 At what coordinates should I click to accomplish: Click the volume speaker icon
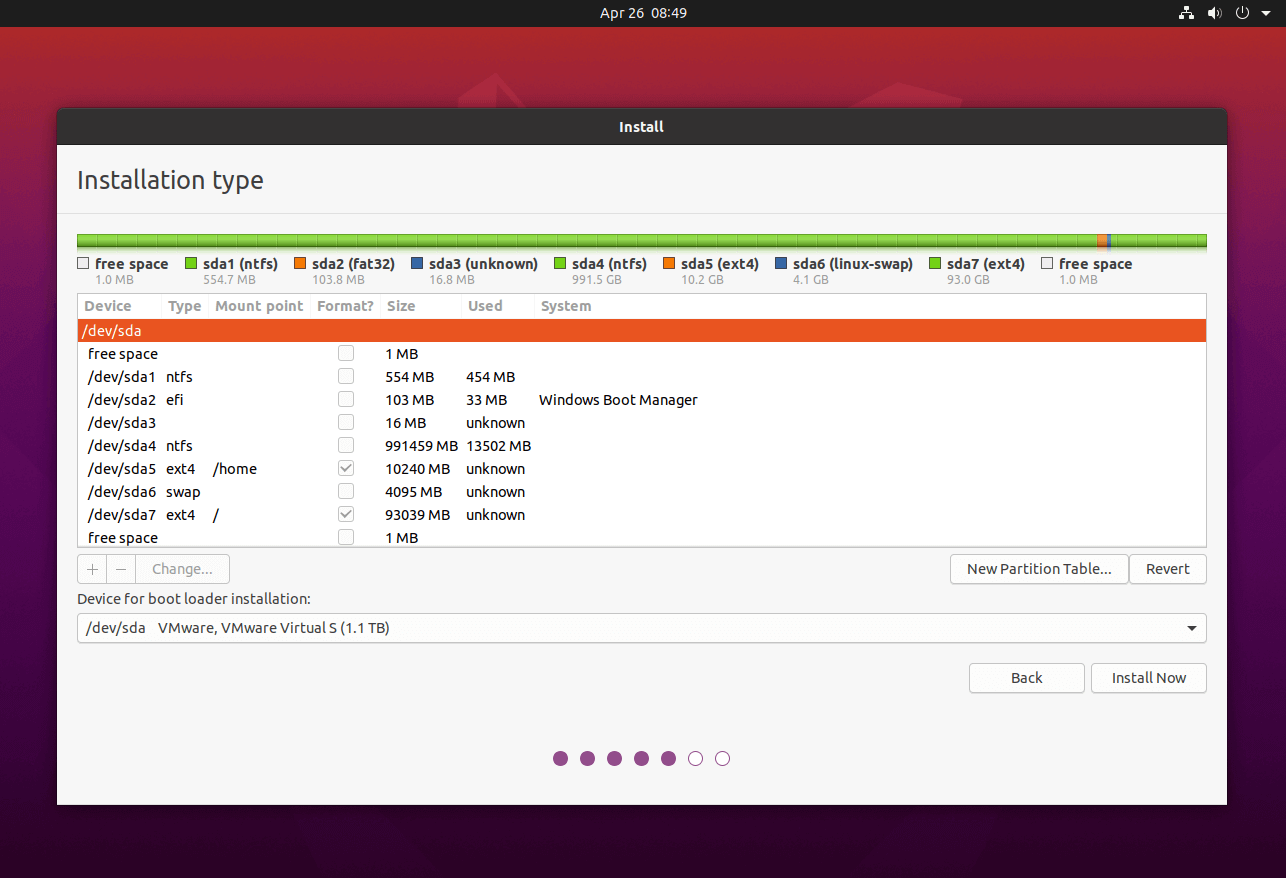coord(1214,13)
